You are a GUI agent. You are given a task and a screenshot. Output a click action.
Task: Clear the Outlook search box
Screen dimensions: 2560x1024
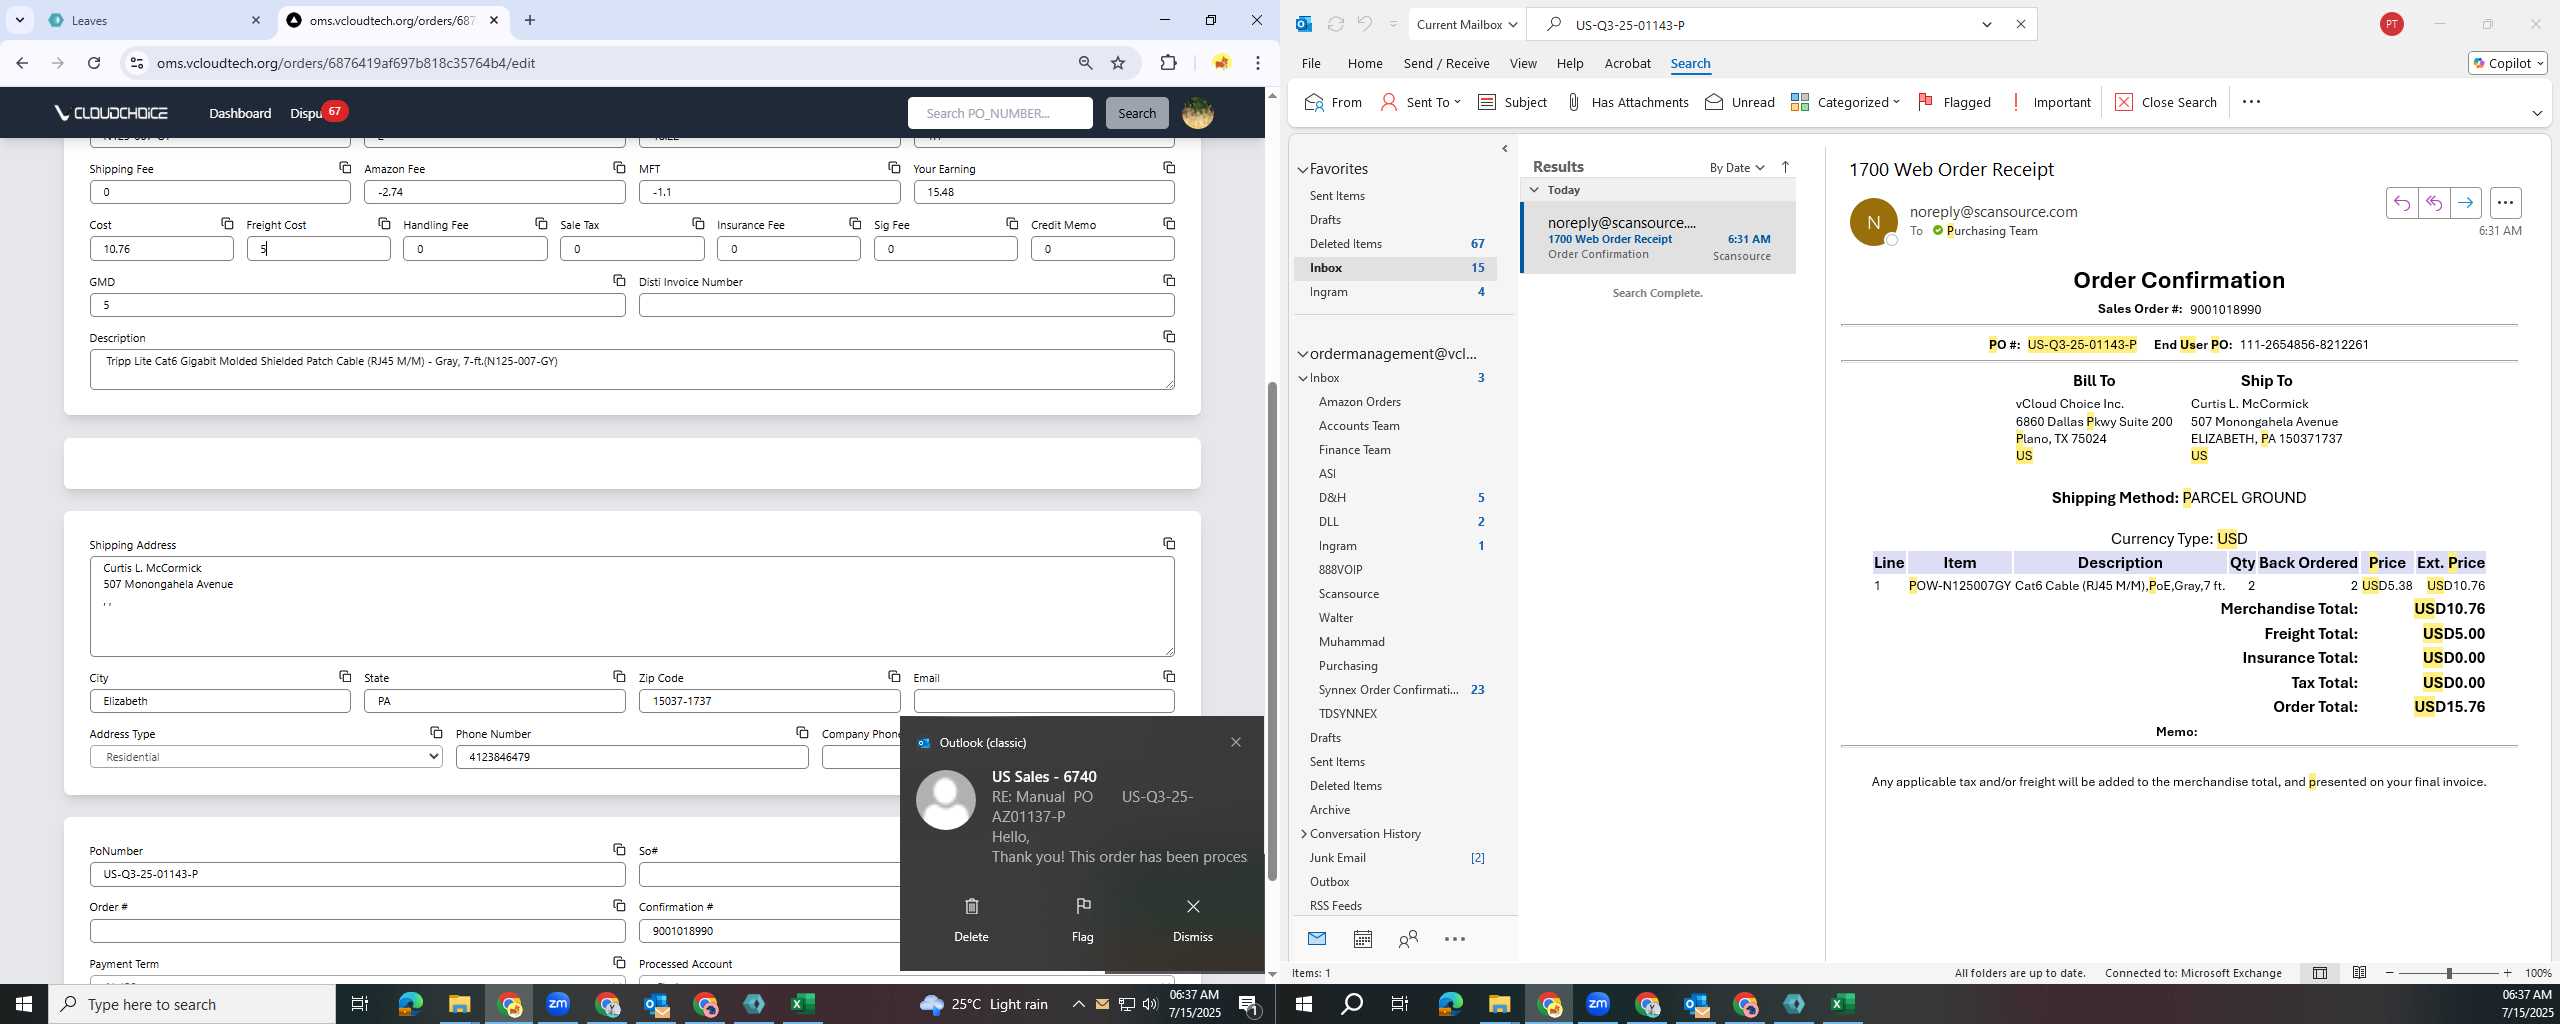pos(2020,24)
